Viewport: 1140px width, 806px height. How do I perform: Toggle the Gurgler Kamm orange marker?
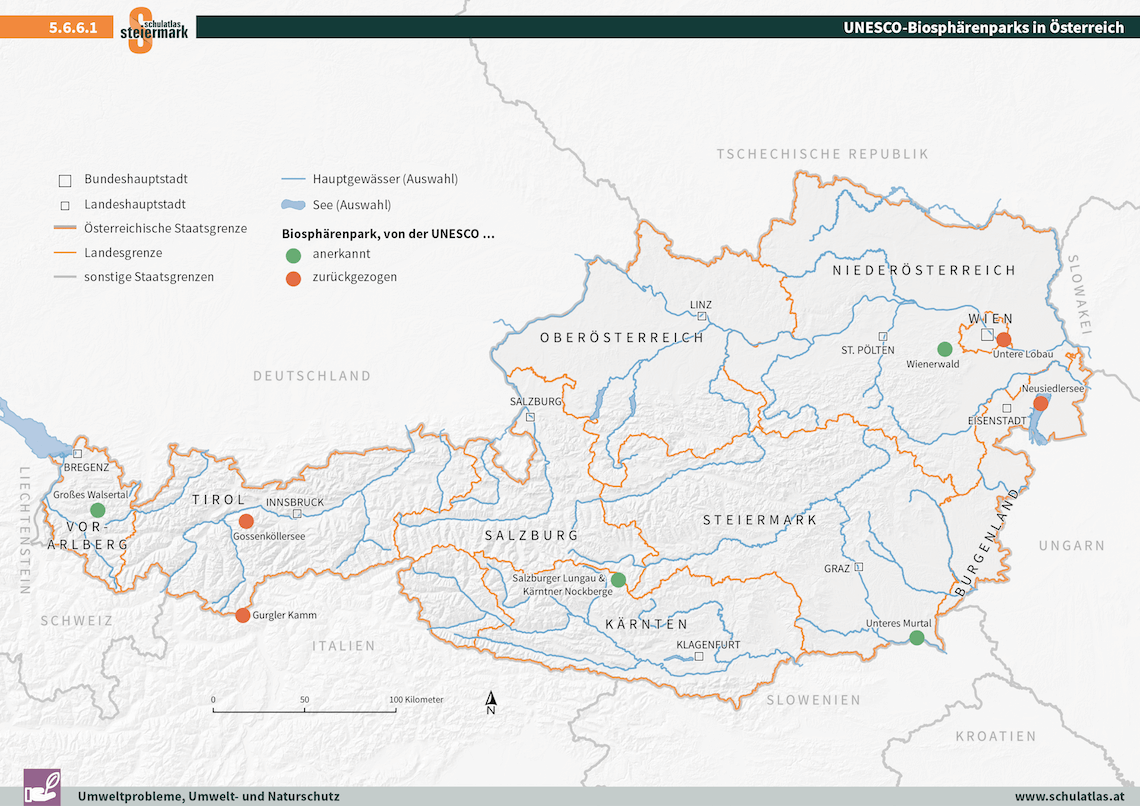point(243,615)
